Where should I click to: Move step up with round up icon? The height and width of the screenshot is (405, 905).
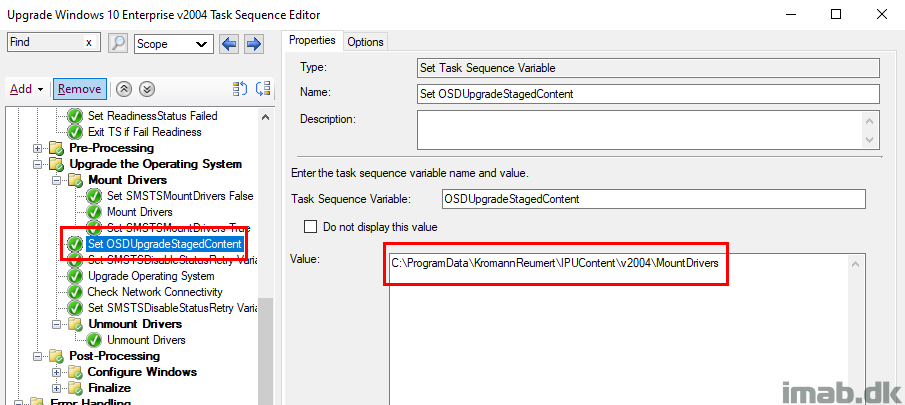124,89
